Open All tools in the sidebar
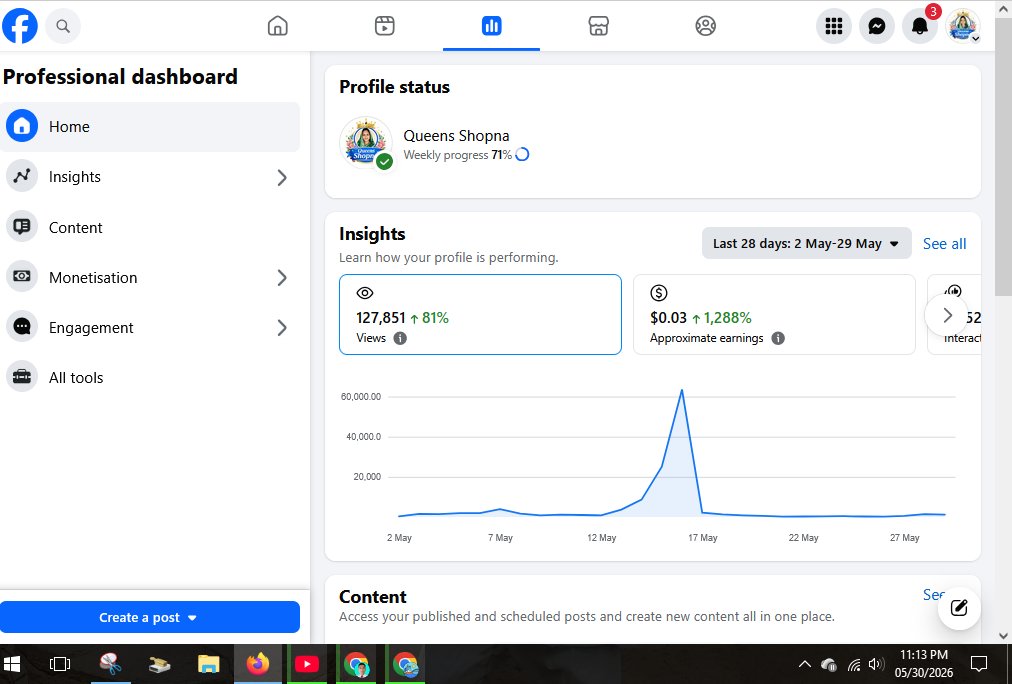The width and height of the screenshot is (1012, 684). tap(150, 377)
